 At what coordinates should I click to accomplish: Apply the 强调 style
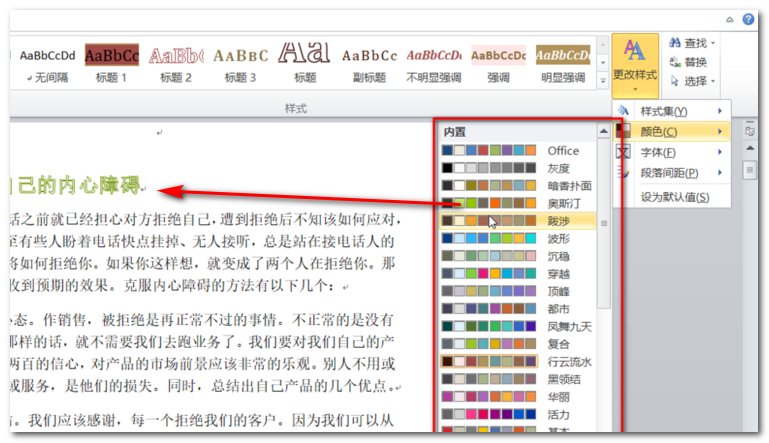[x=498, y=64]
